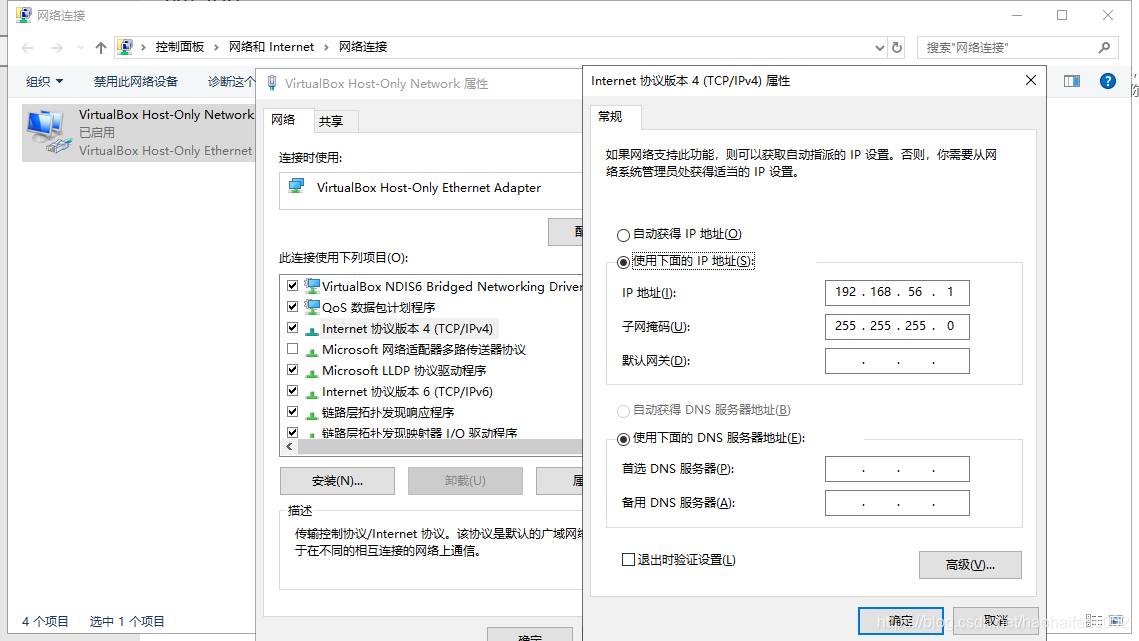Click the empty 默认网关 field
1139x641 pixels.
pos(897,360)
